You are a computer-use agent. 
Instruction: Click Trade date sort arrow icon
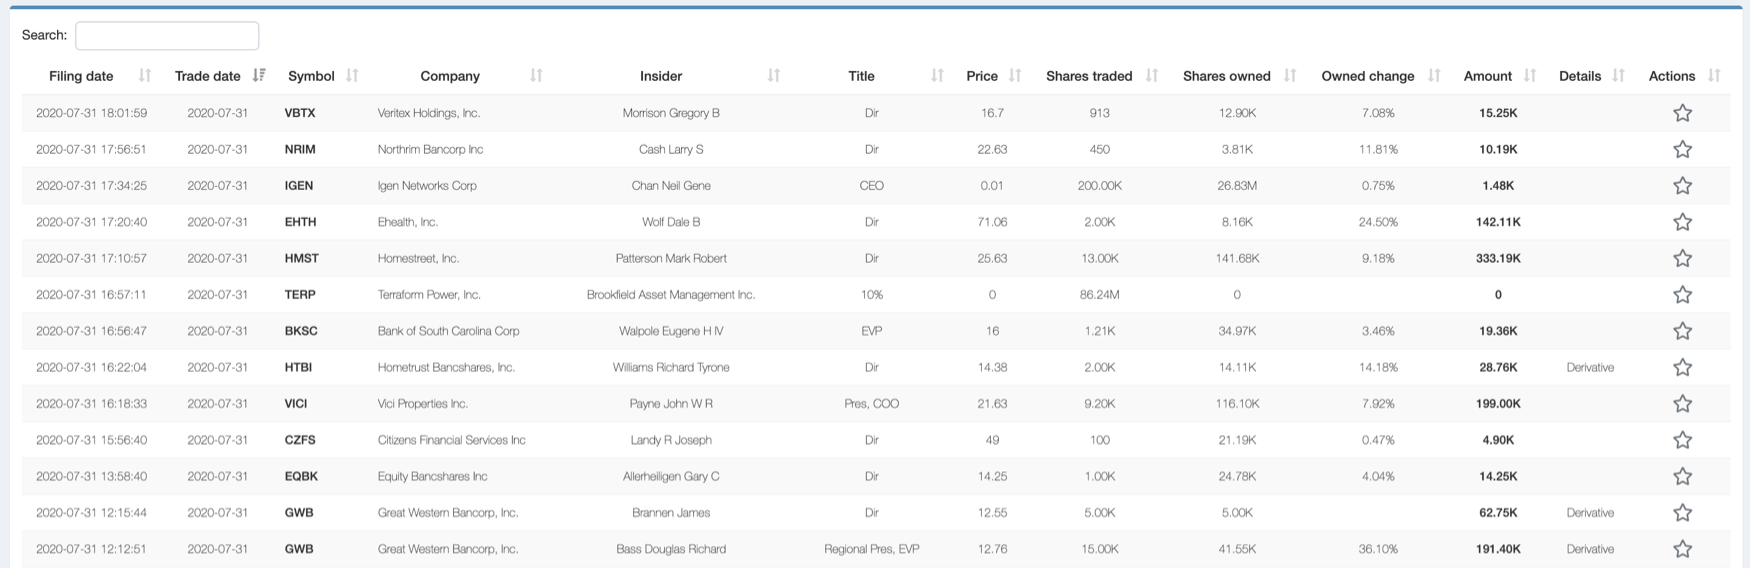click(x=259, y=76)
